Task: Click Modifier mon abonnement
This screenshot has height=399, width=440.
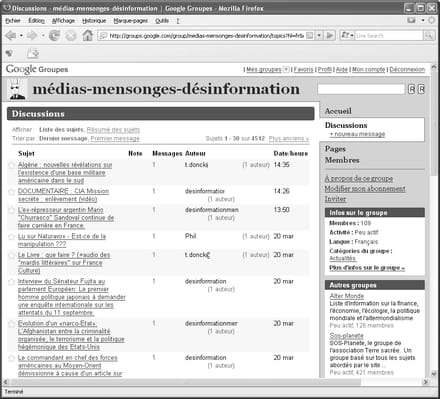Action: (365, 189)
